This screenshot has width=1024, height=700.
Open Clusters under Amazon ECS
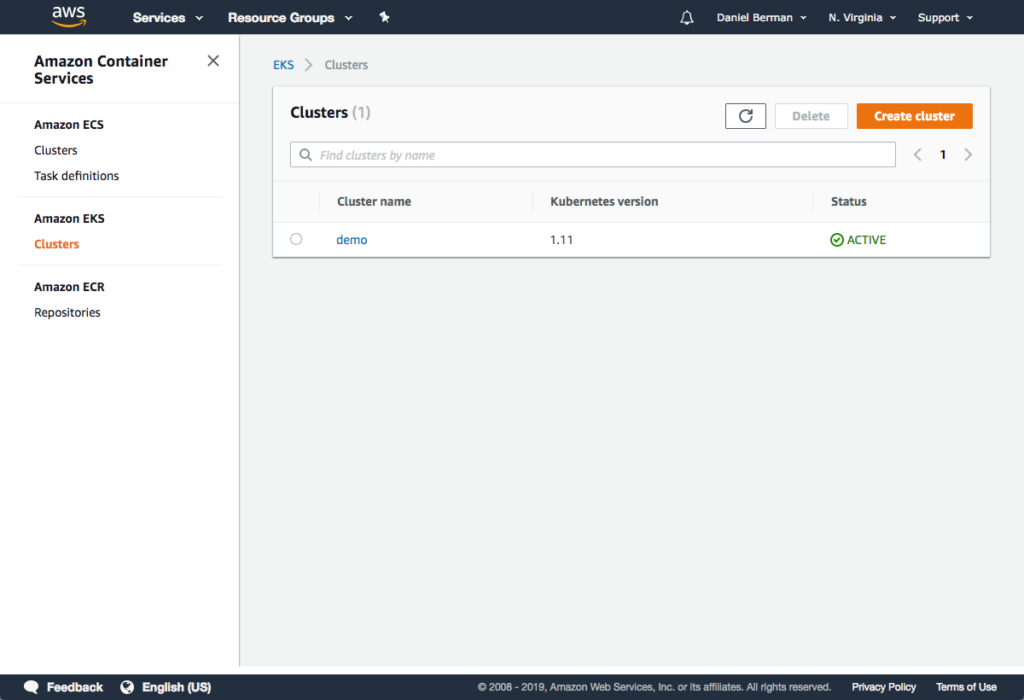pyautogui.click(x=56, y=150)
